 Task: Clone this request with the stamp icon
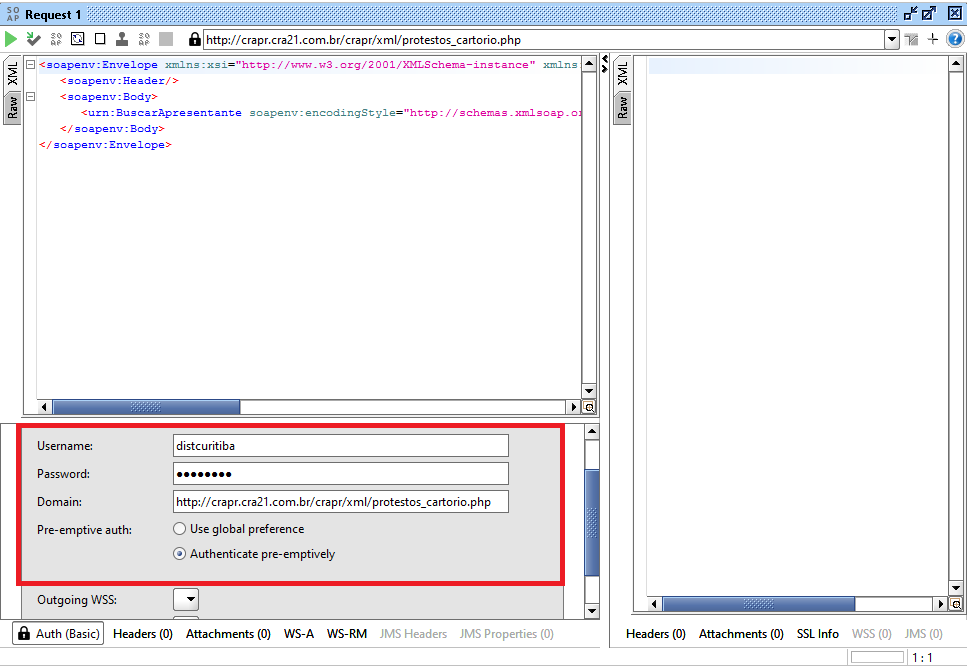click(x=122, y=39)
